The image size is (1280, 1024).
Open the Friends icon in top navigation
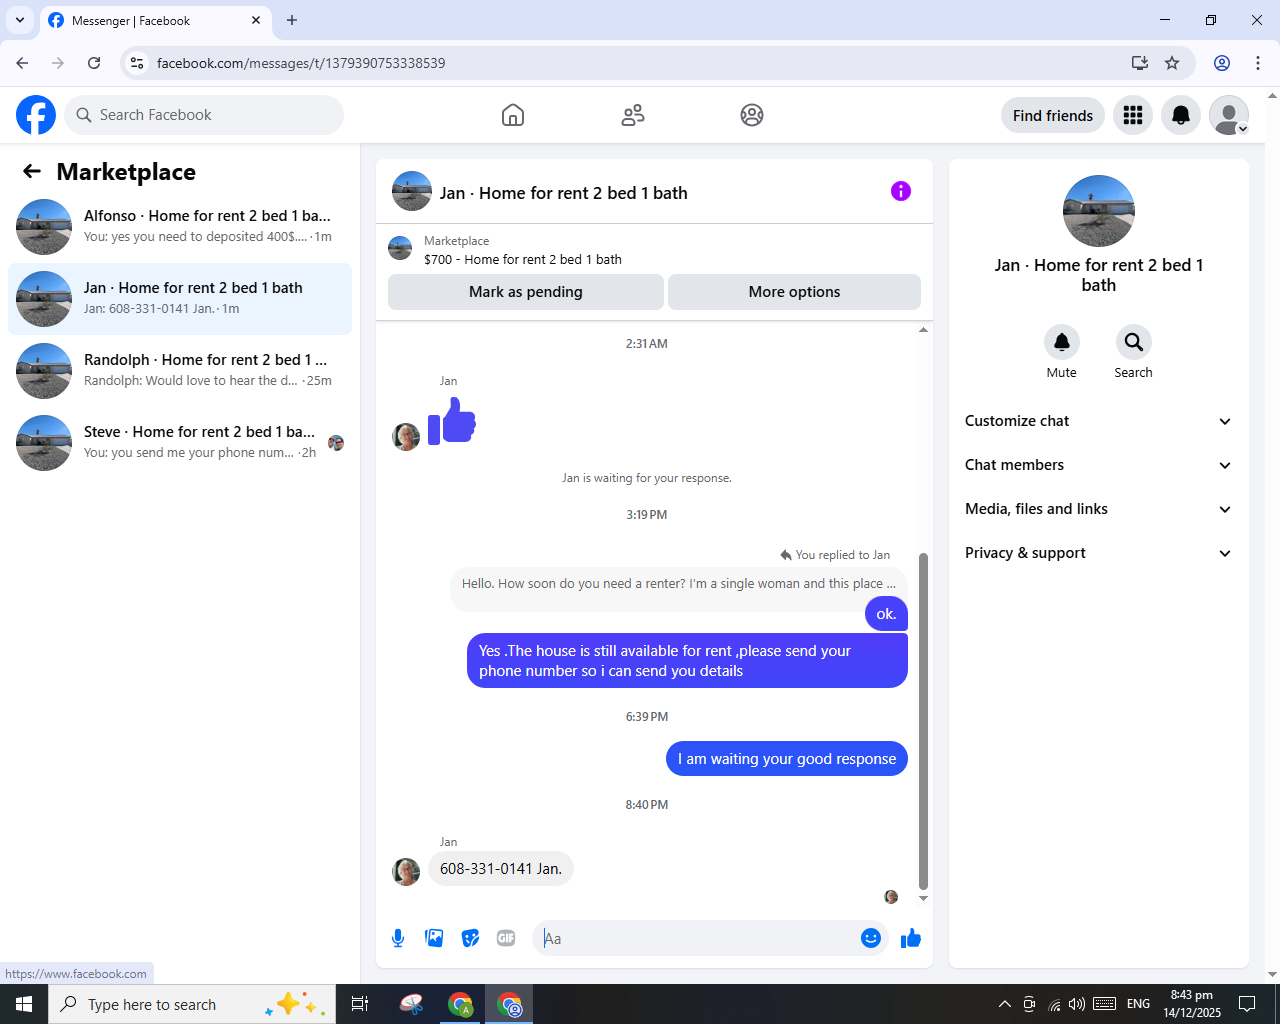pos(633,115)
